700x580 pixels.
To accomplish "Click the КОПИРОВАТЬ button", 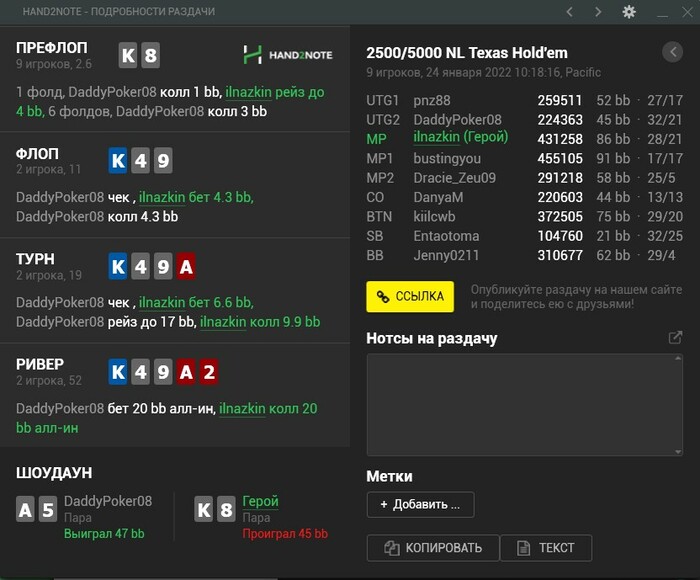I will pos(433,548).
